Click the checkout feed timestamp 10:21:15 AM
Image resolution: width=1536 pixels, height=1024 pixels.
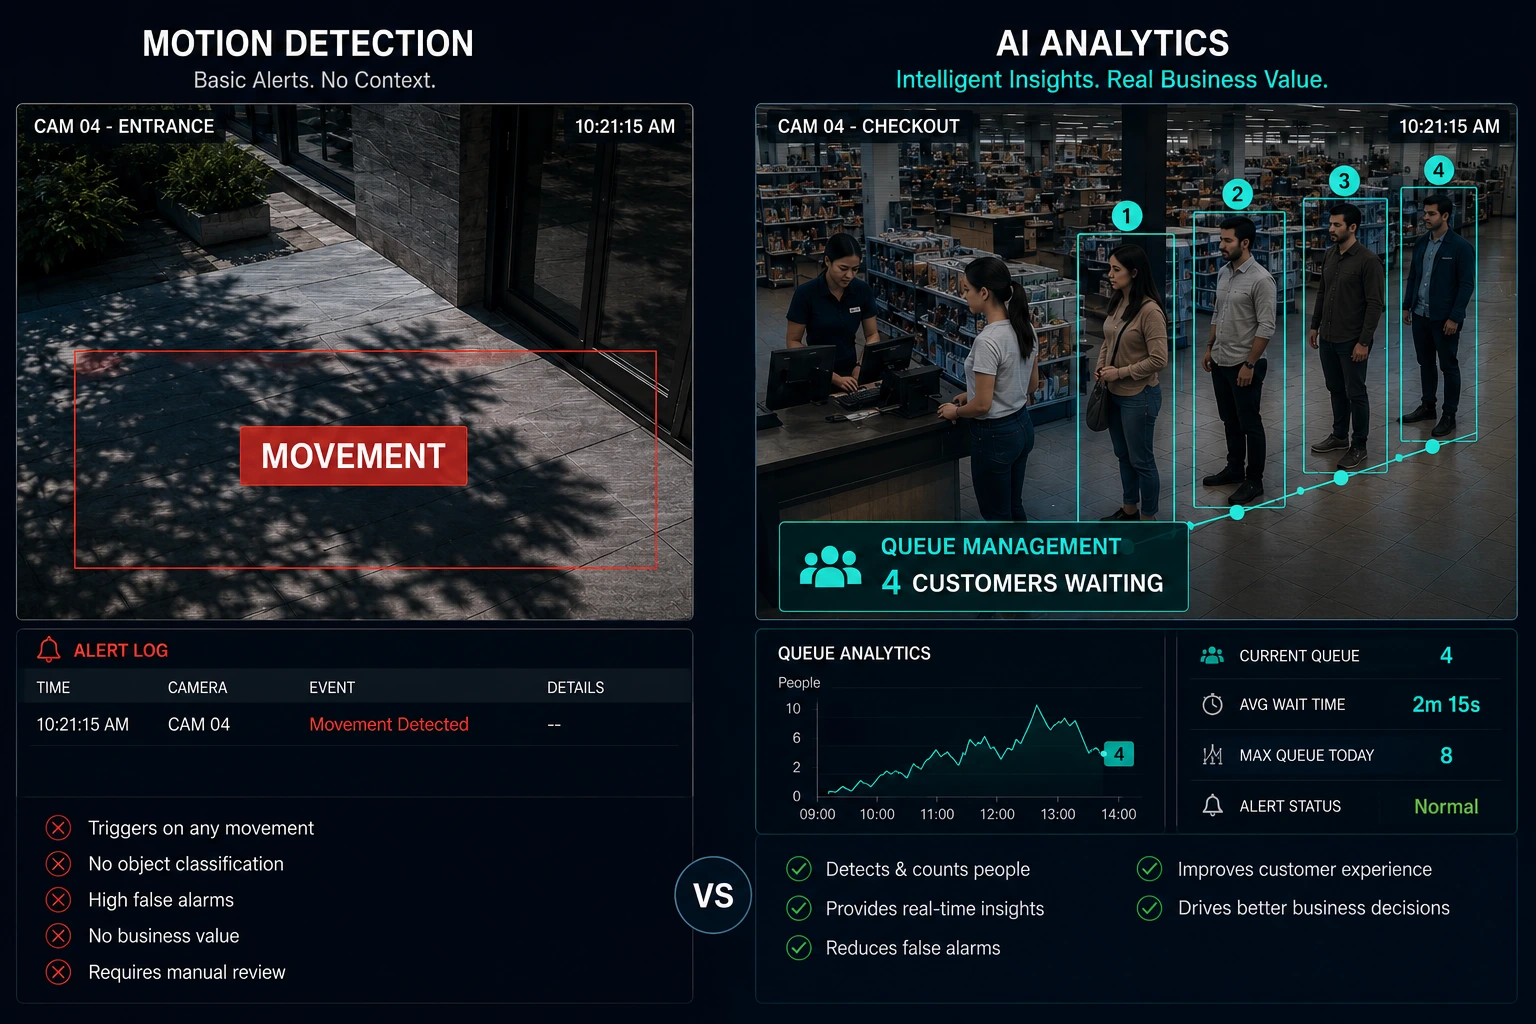[1449, 126]
